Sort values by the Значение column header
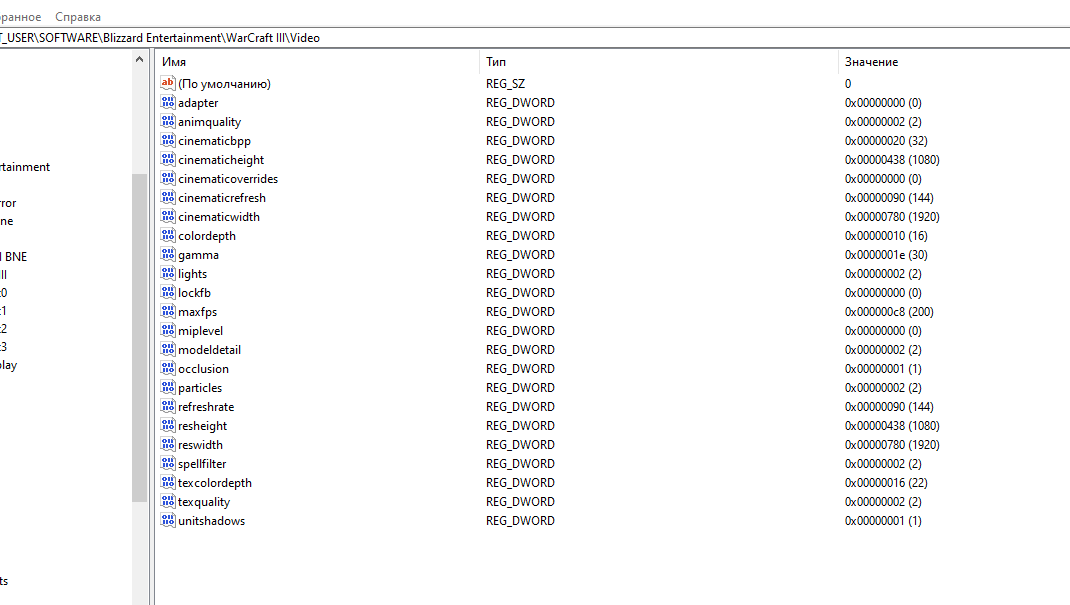 tap(954, 61)
